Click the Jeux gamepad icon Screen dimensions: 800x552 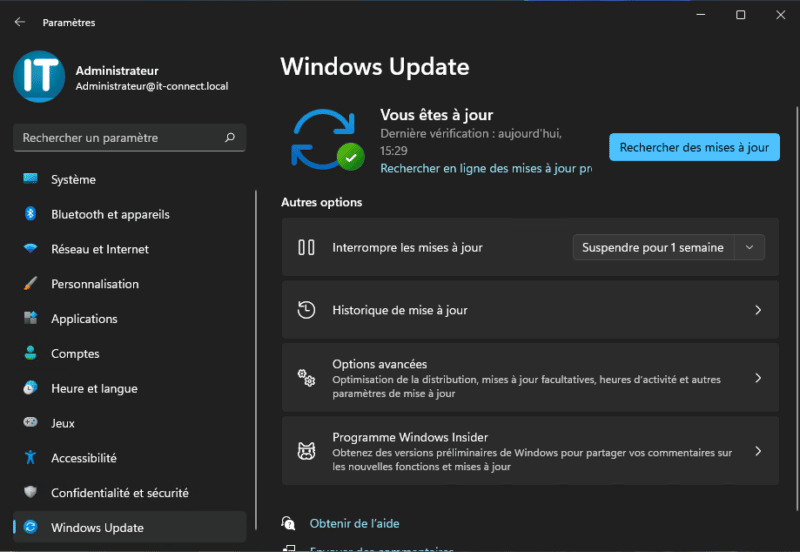(x=30, y=423)
